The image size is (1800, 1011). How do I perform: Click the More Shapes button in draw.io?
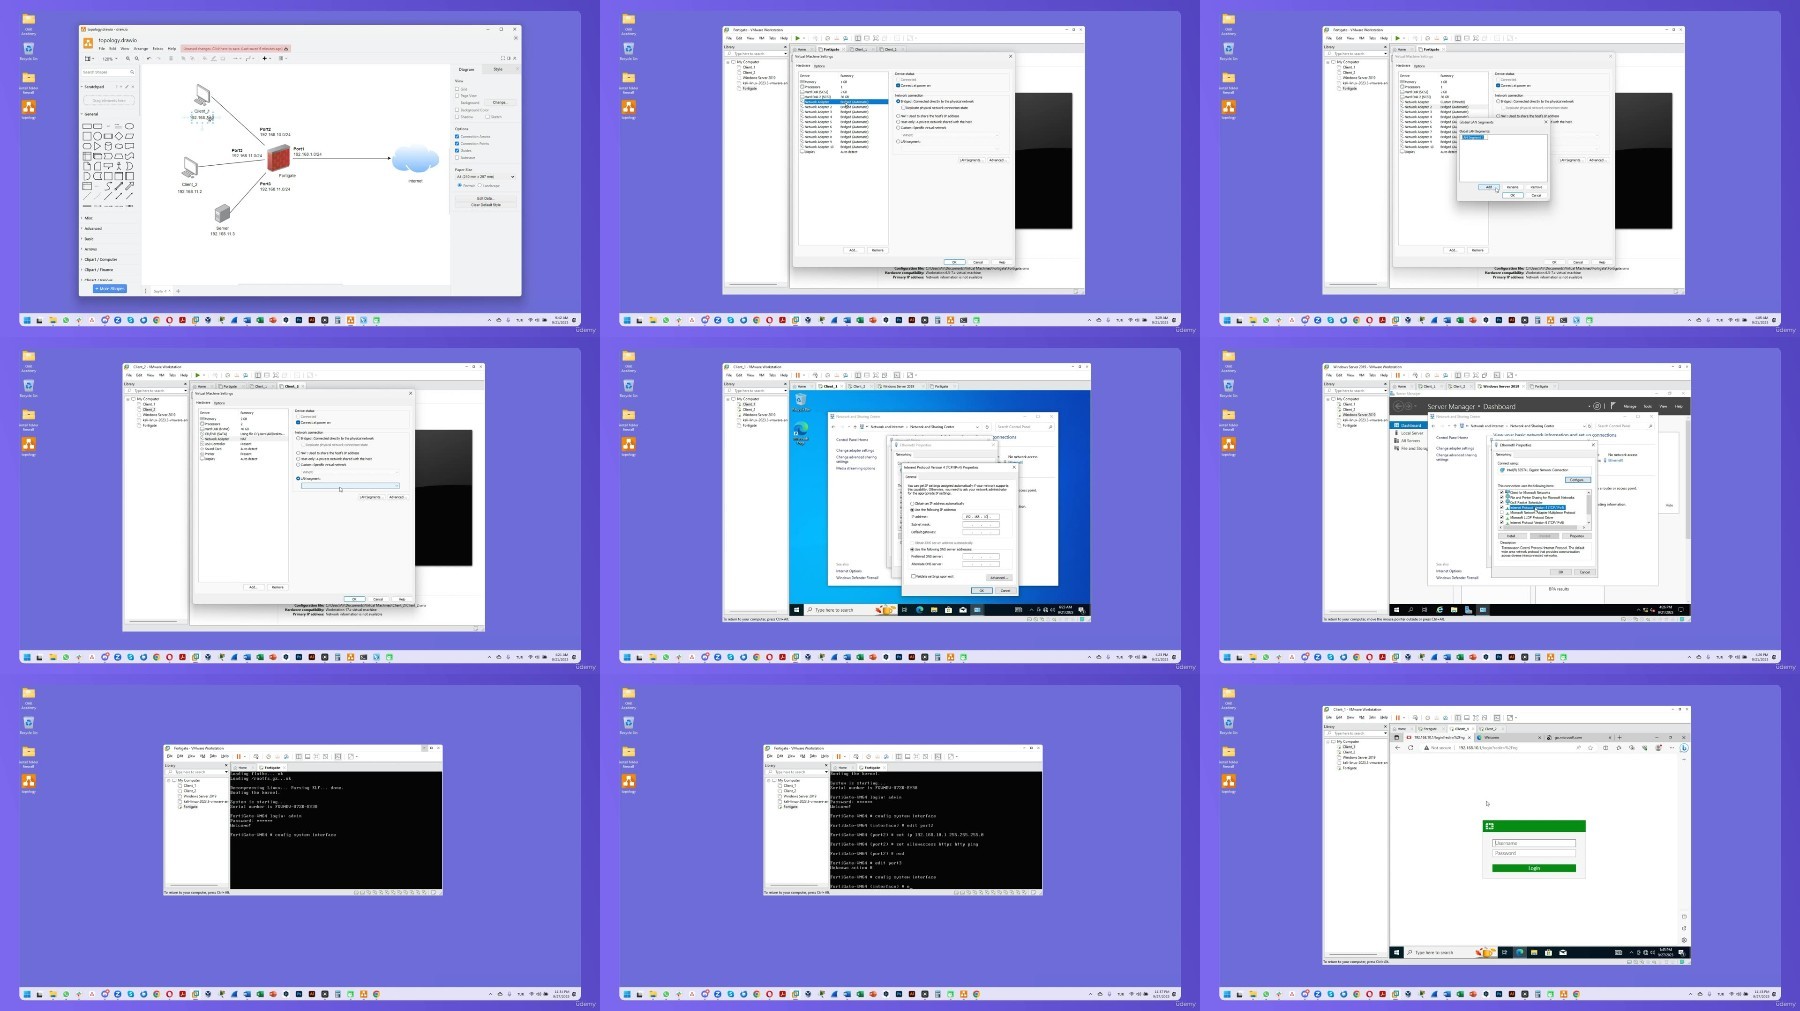pos(110,288)
